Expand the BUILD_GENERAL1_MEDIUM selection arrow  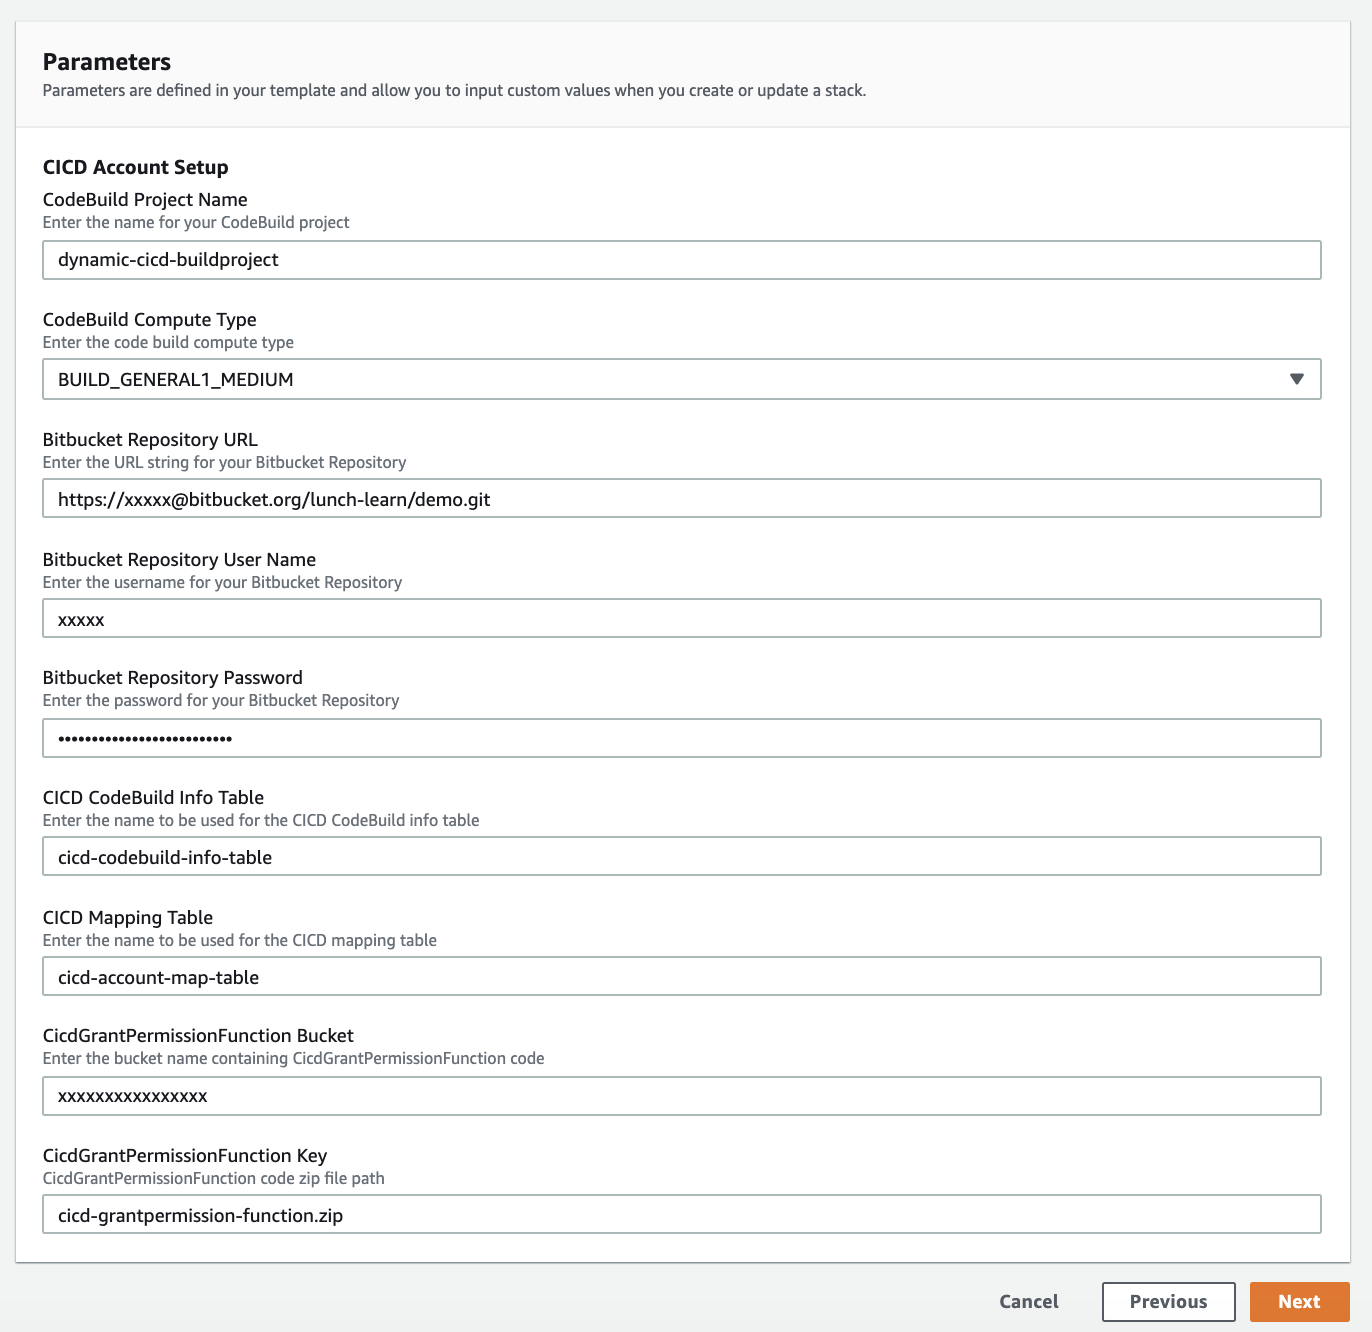[1297, 379]
